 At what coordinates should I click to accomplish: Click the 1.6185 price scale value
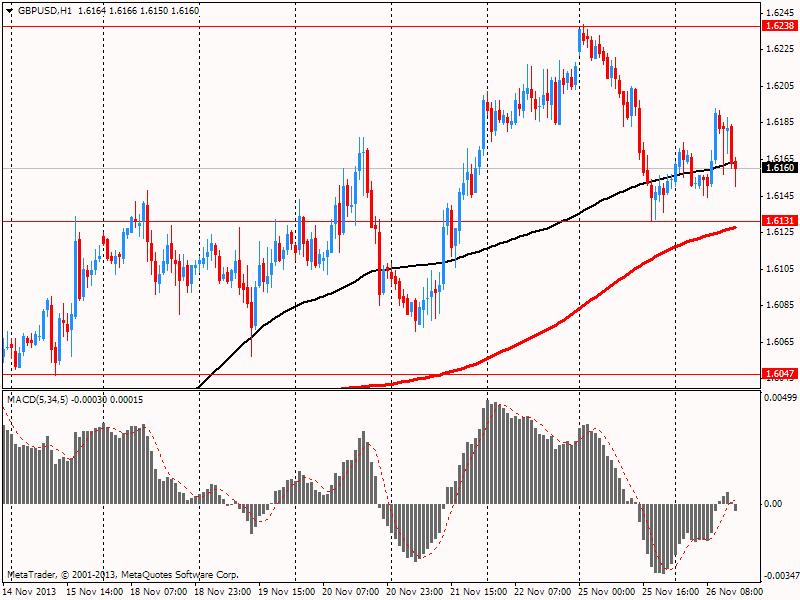coord(780,122)
